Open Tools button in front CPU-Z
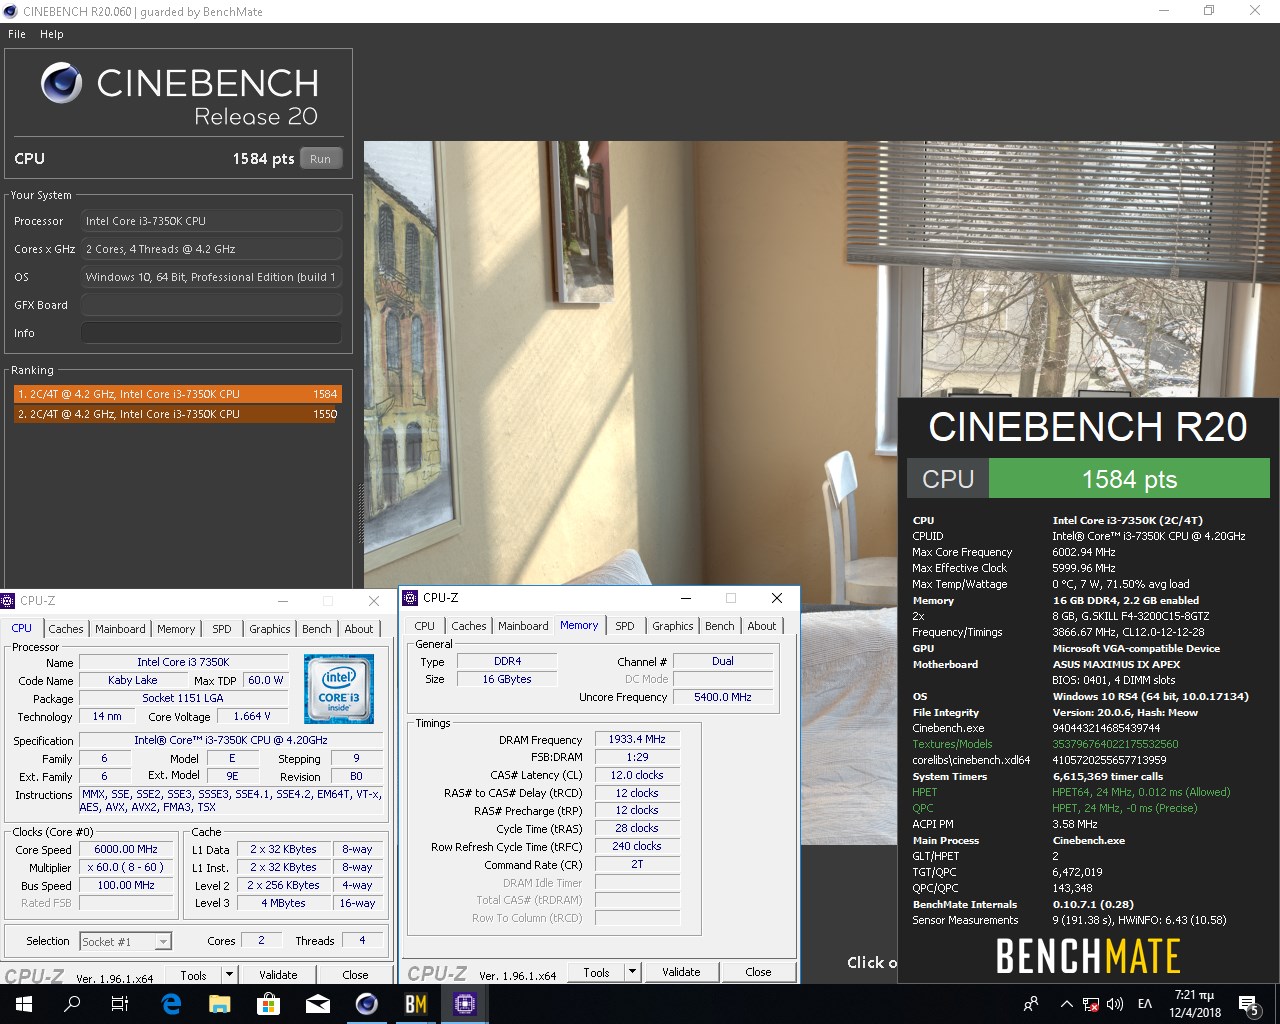Image resolution: width=1280 pixels, height=1024 pixels. (597, 972)
